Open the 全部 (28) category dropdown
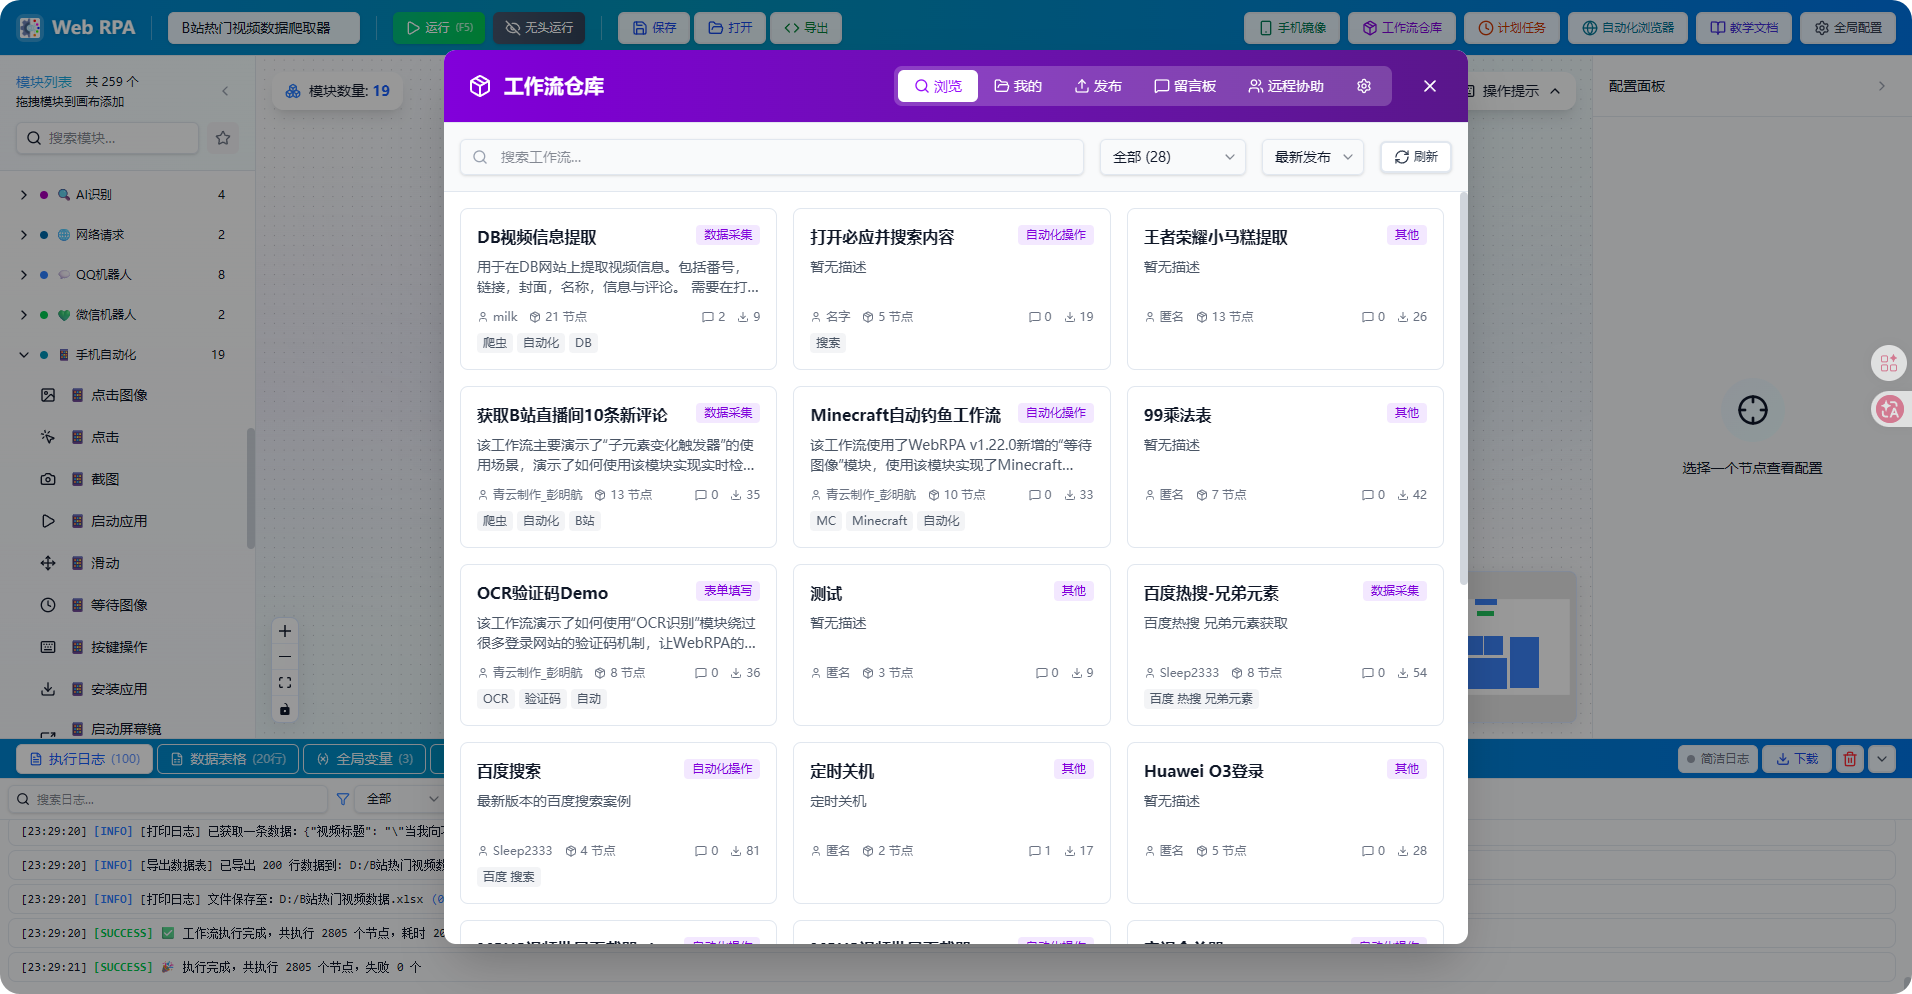1912x994 pixels. pyautogui.click(x=1171, y=157)
